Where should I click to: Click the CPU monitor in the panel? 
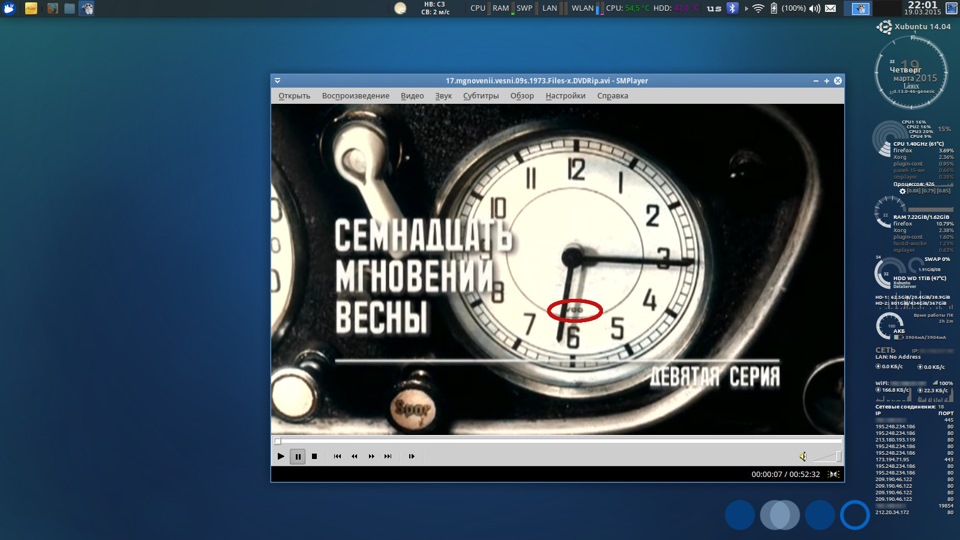[x=479, y=8]
